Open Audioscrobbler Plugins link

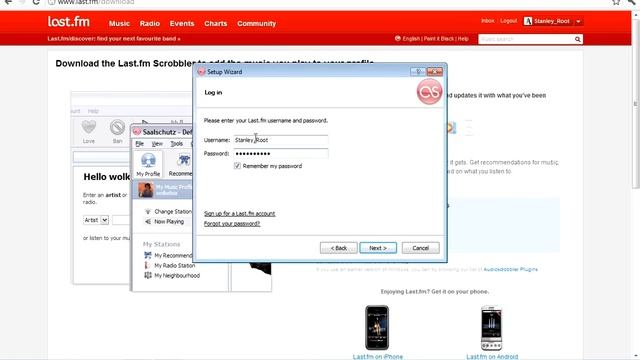[510, 269]
